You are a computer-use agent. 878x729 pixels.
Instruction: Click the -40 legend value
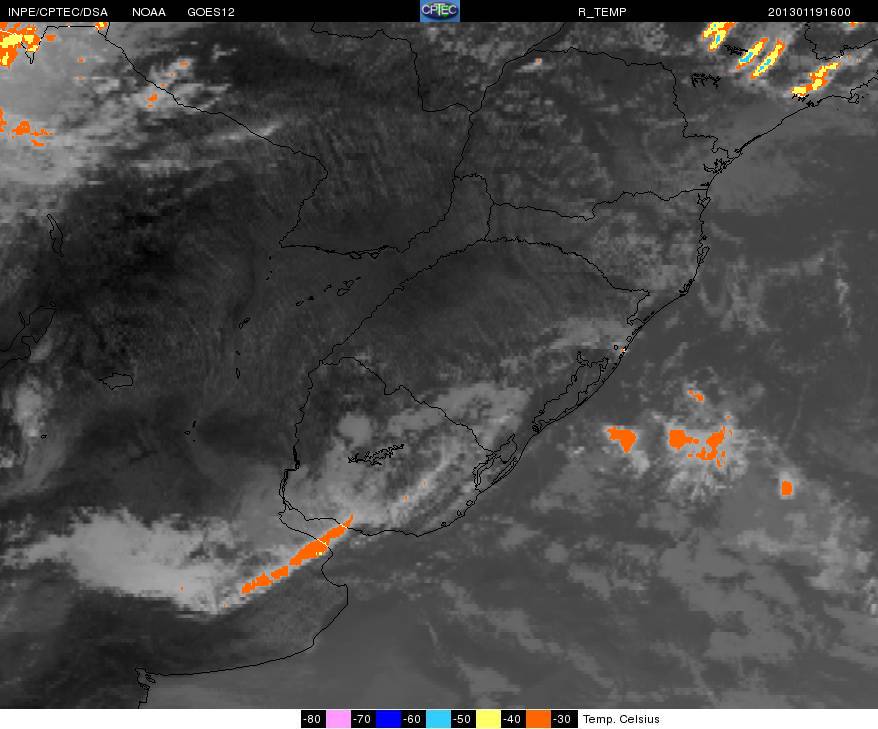tap(512, 719)
